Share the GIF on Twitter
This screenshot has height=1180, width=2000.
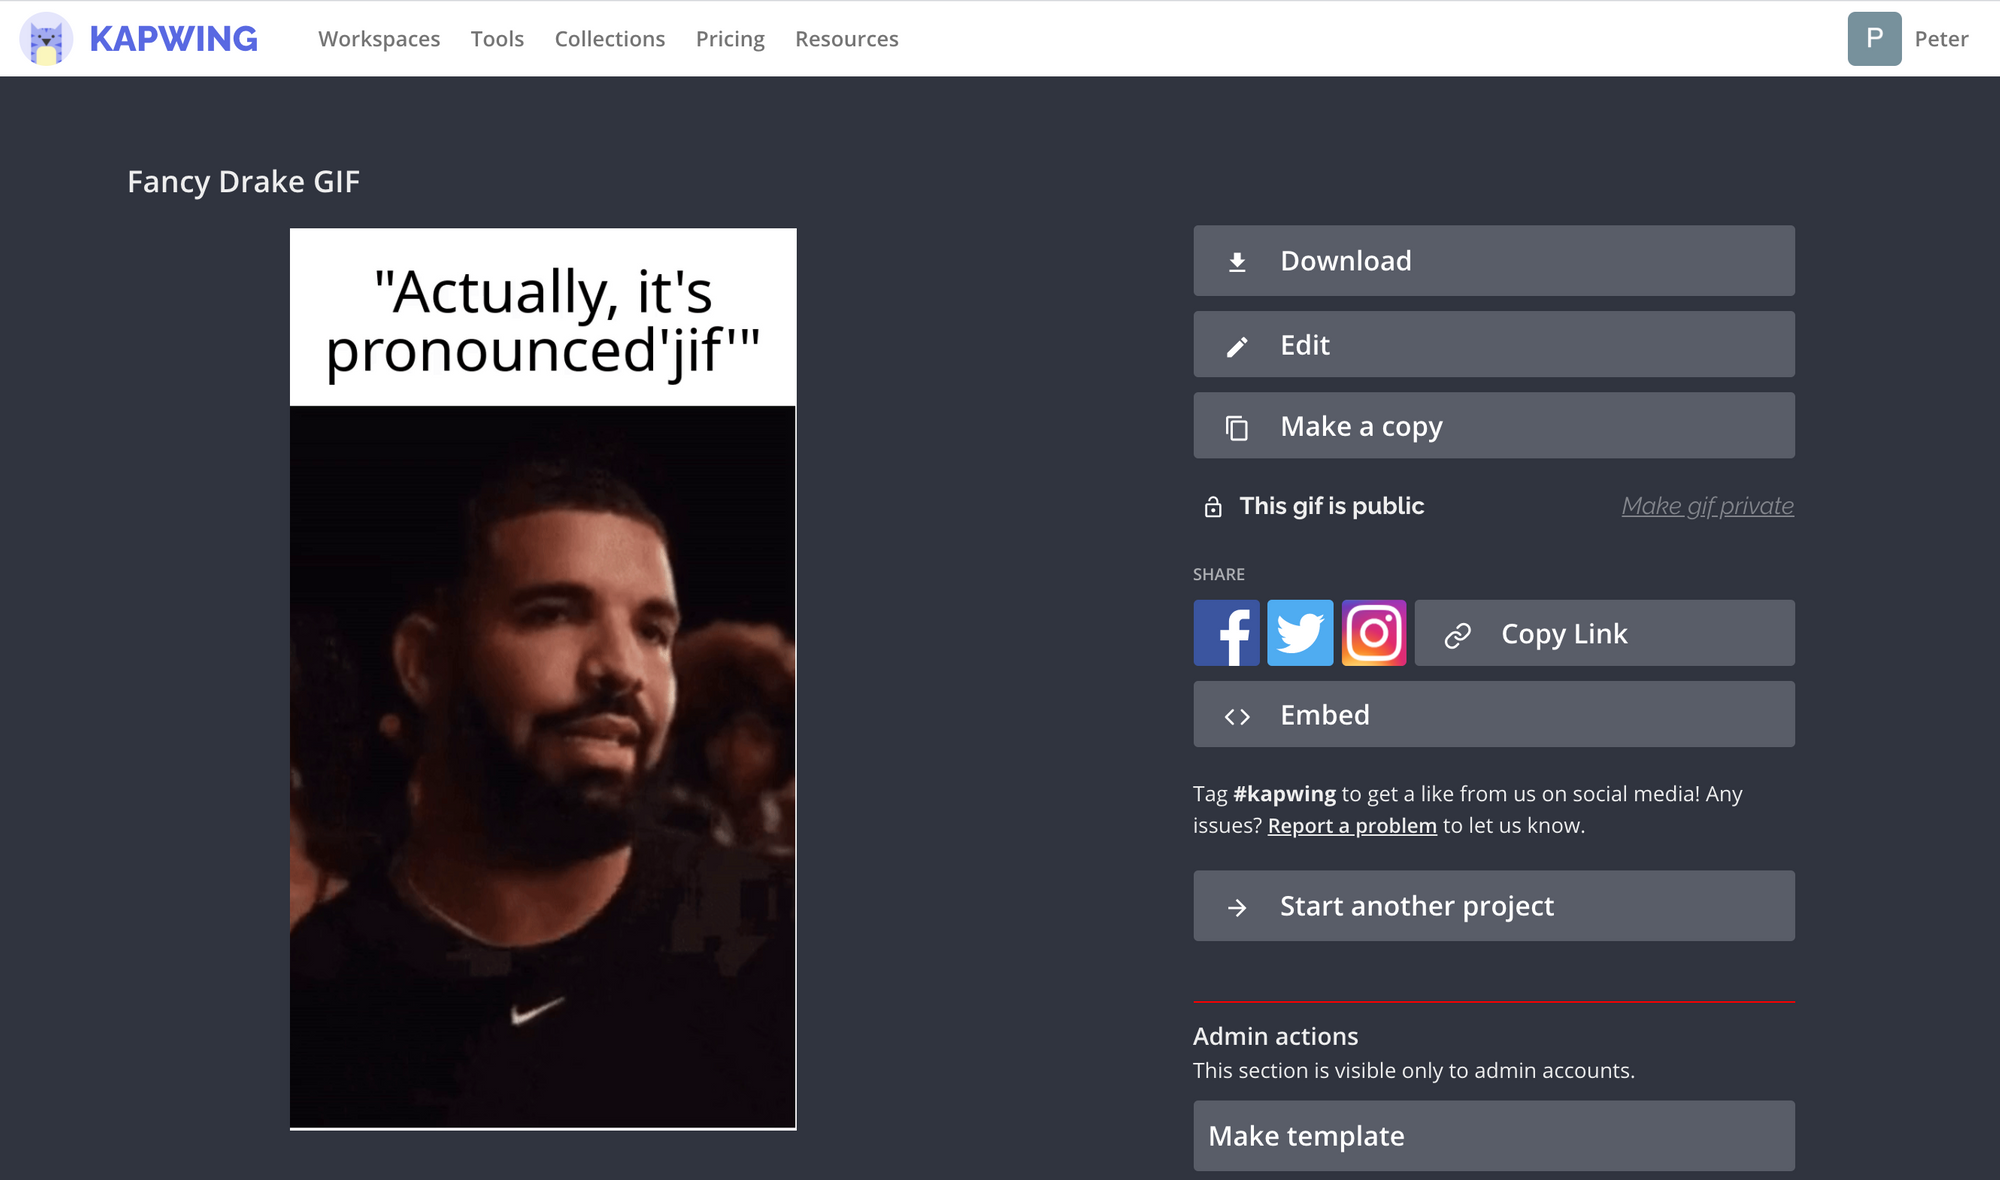coord(1300,633)
